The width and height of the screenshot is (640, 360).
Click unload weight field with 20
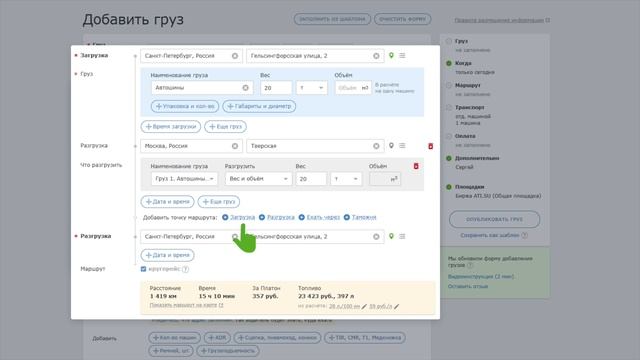point(311,179)
